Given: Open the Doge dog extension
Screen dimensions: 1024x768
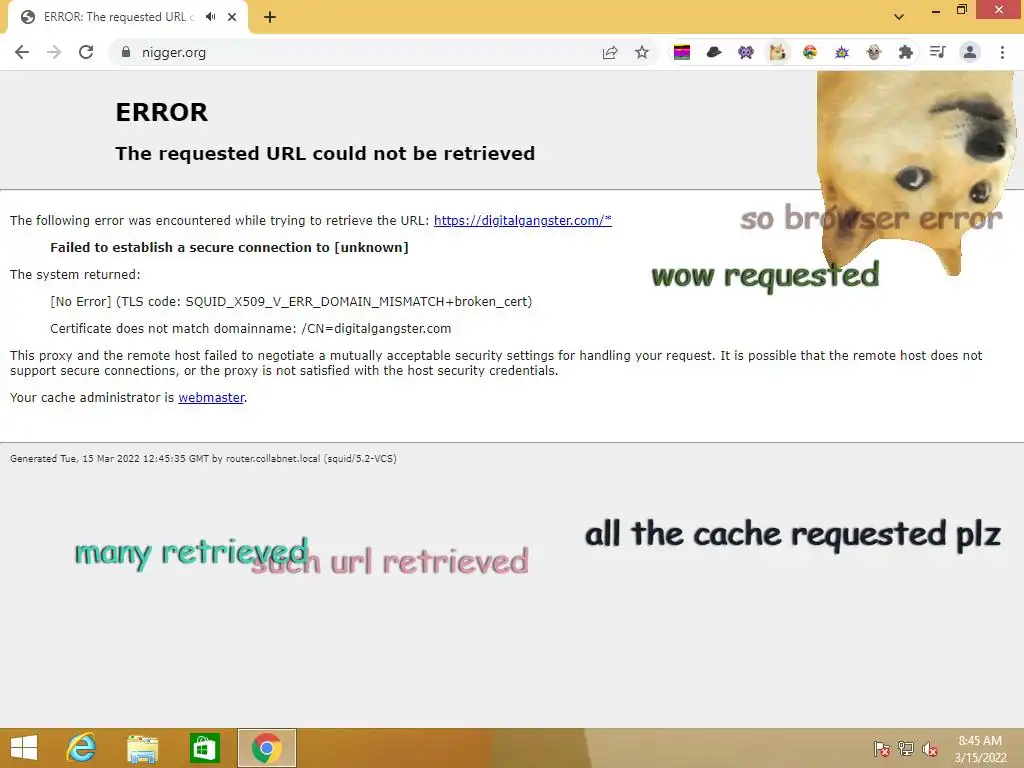Looking at the screenshot, I should (x=778, y=52).
